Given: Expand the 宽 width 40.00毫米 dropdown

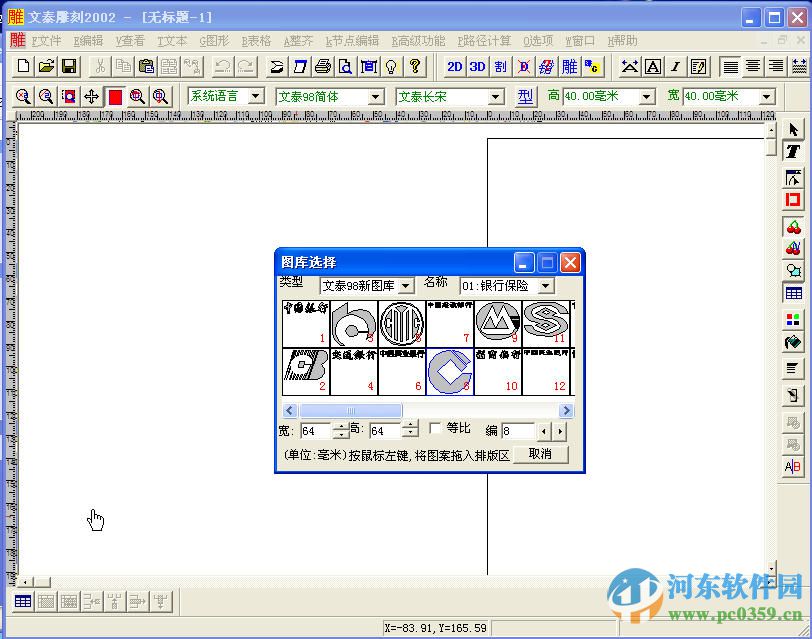Looking at the screenshot, I should coord(767,96).
